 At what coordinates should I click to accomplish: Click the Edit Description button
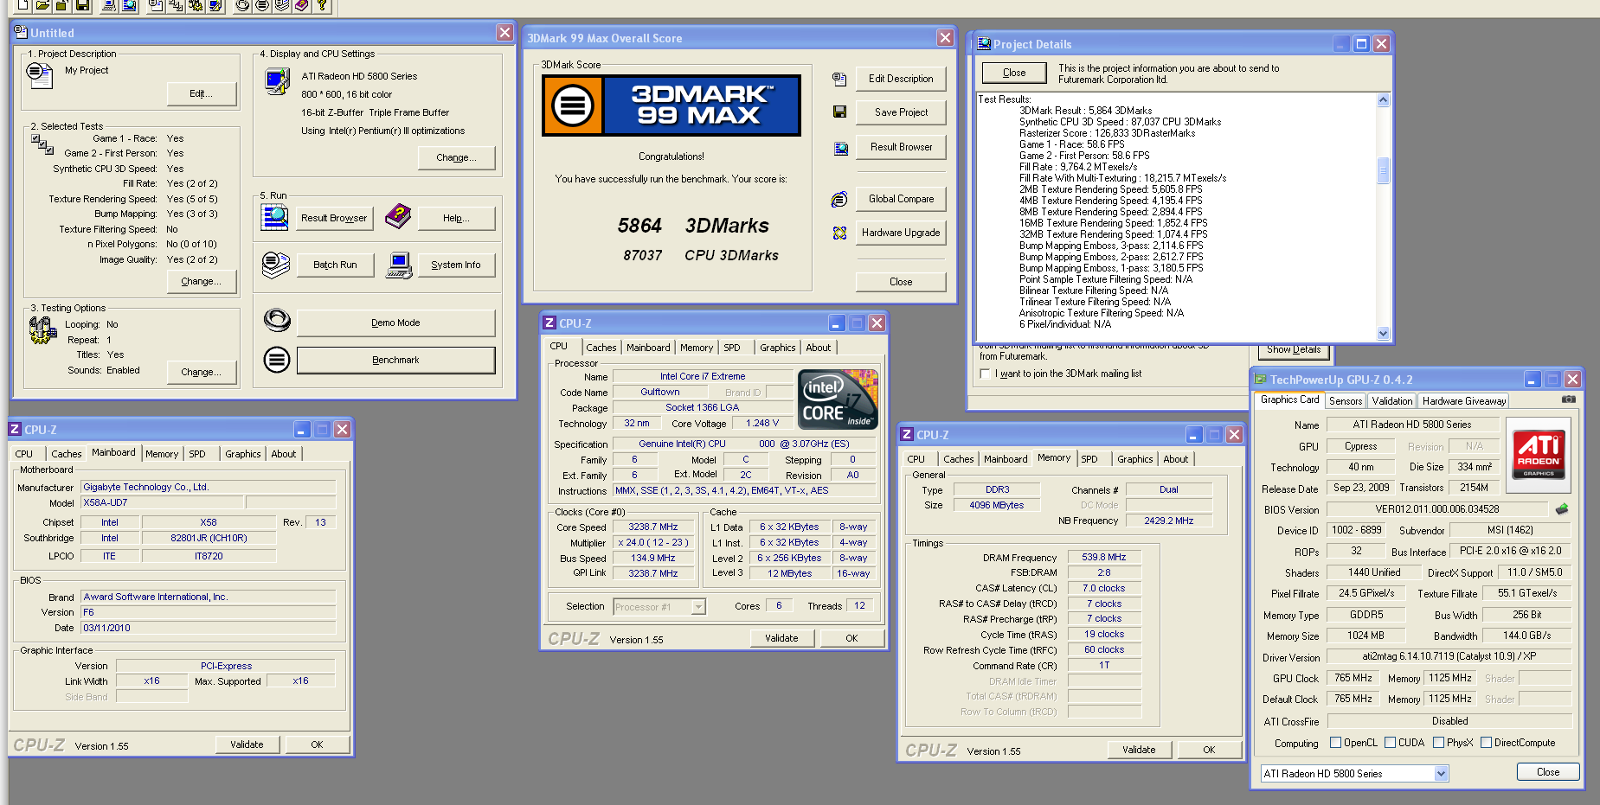901,79
